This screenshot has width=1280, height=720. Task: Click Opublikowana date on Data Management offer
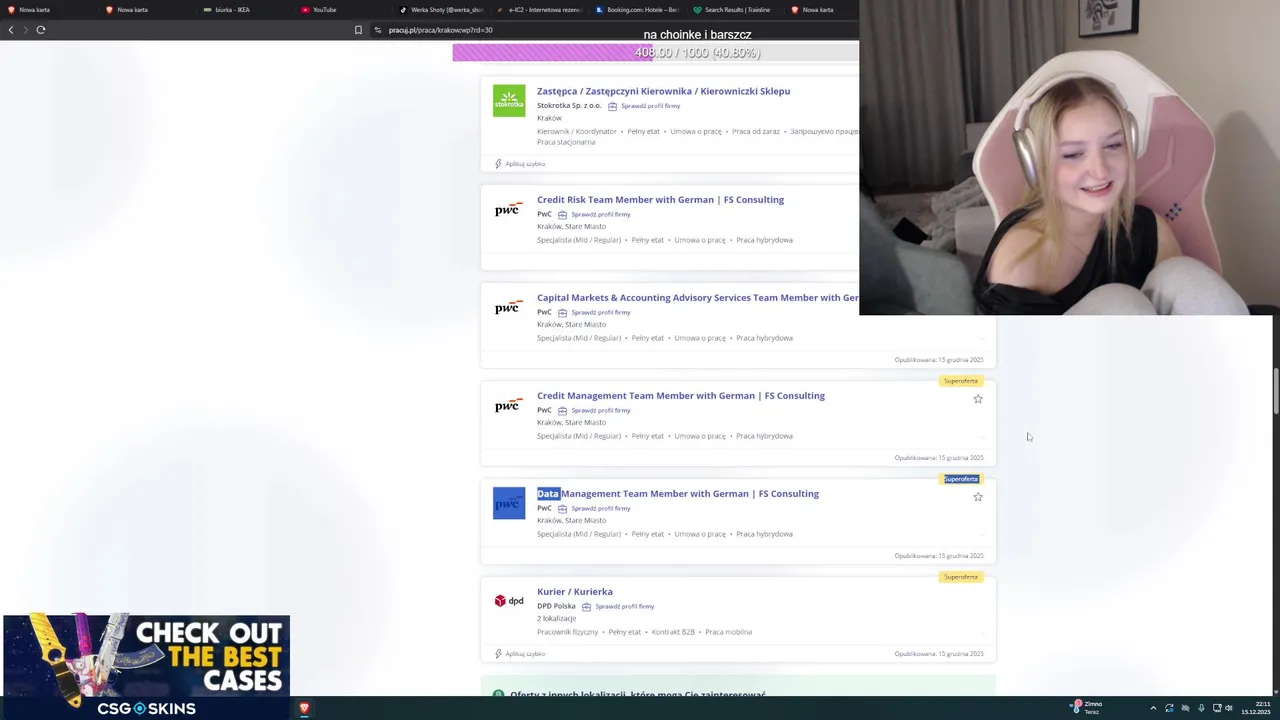pyautogui.click(x=939, y=556)
